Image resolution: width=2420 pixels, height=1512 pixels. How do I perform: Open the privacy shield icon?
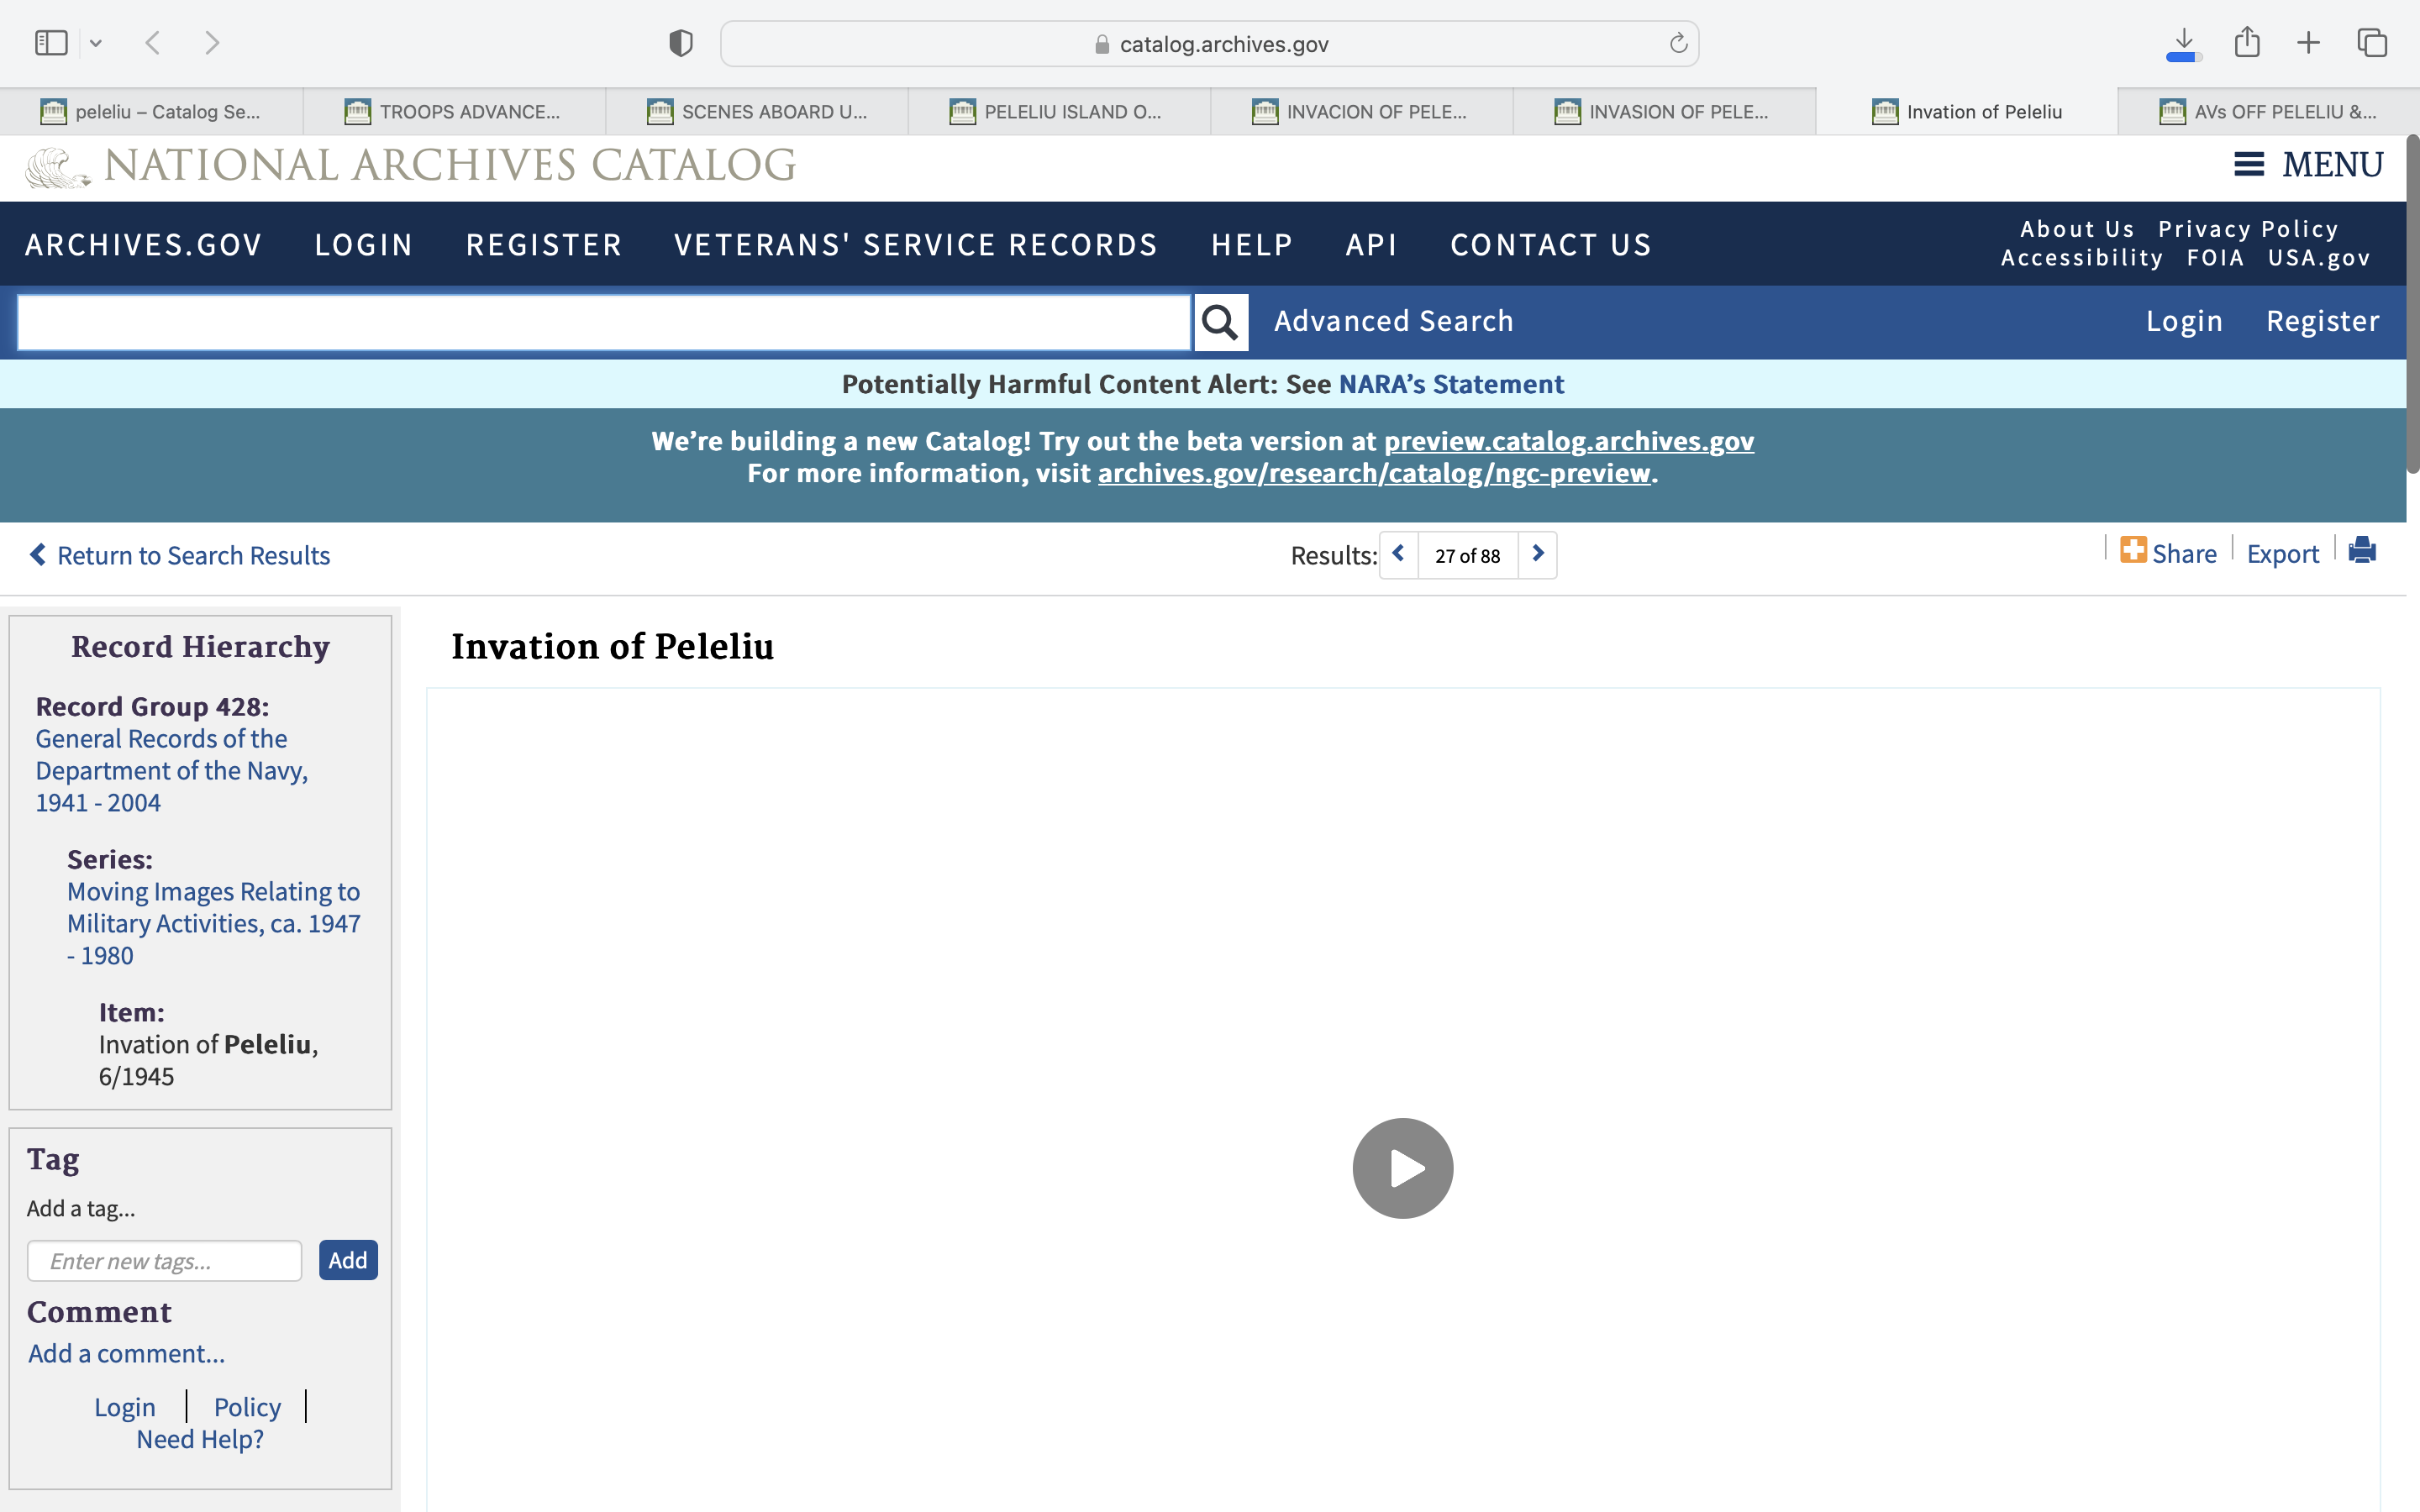click(x=681, y=43)
